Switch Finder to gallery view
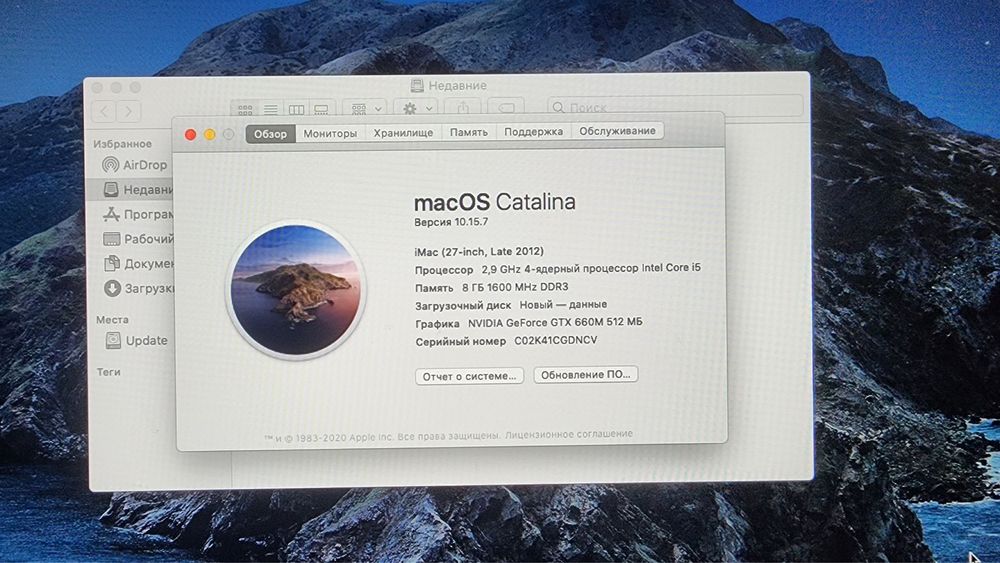Image resolution: width=1000 pixels, height=563 pixels. coord(321,110)
